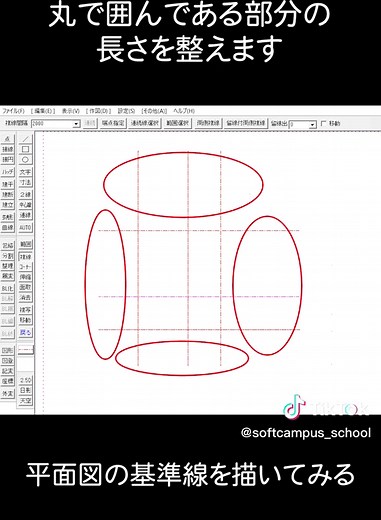
Task: Click the 留線付両側複線 button
Action: (246, 123)
